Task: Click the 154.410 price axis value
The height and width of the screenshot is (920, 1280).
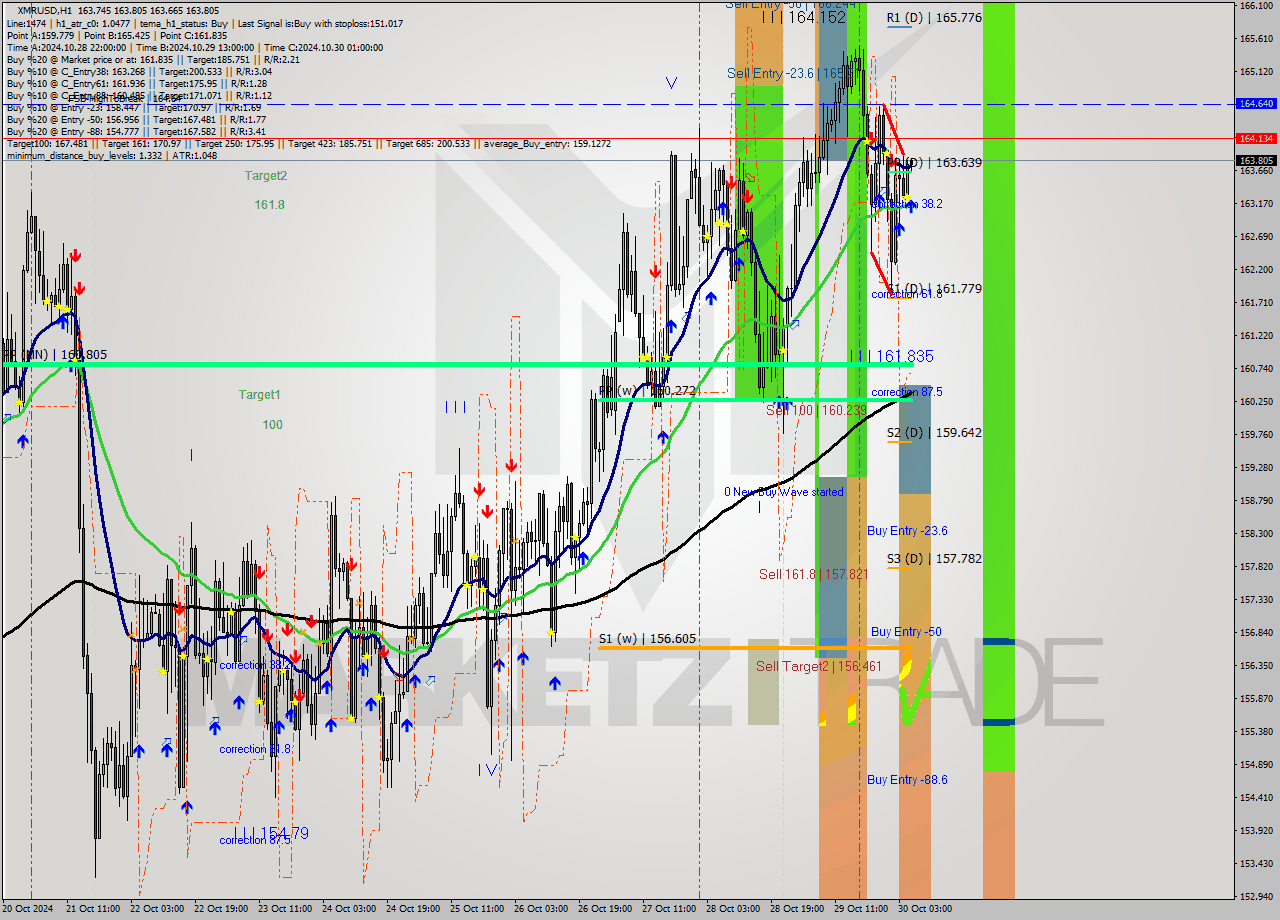Action: (1256, 797)
